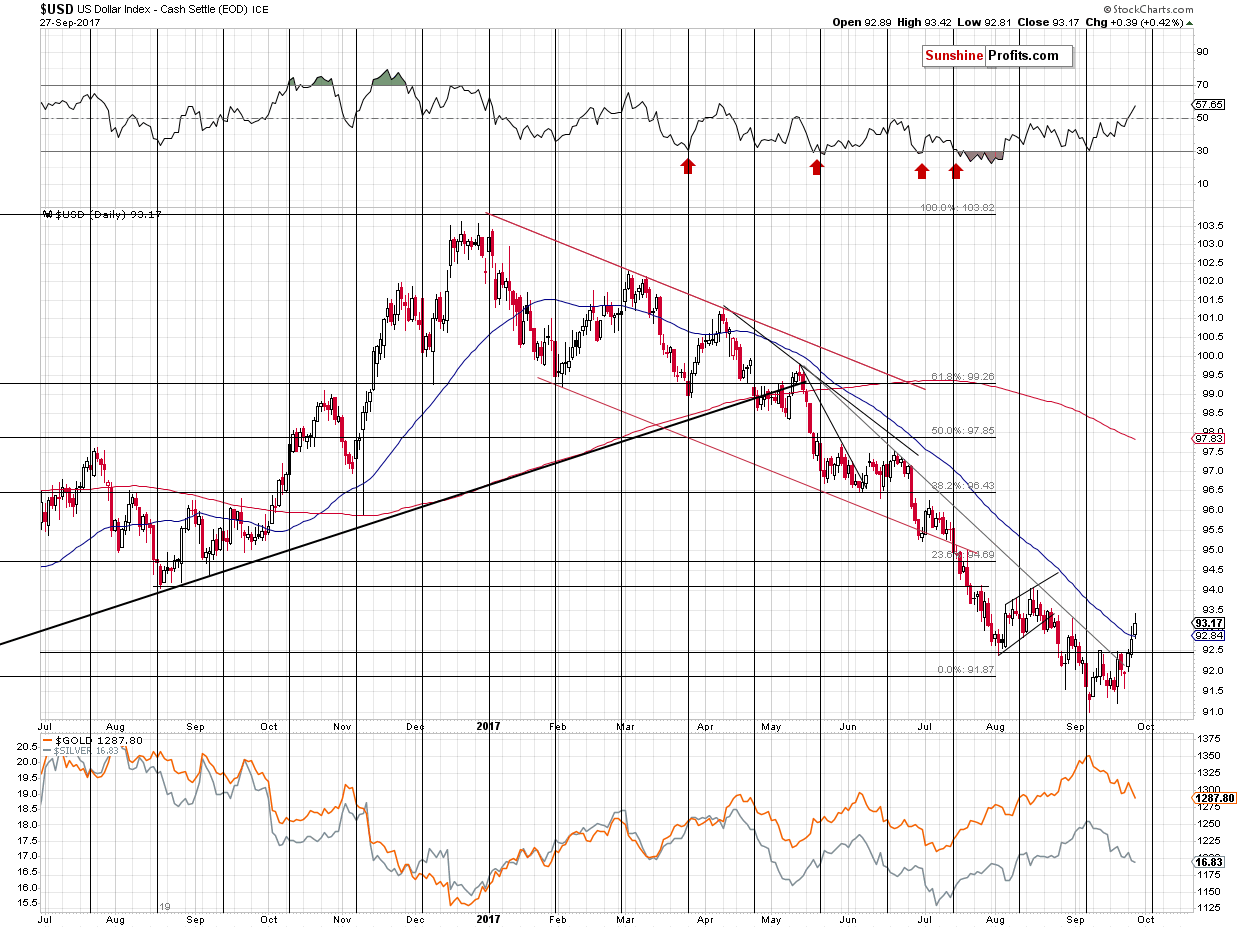
Task: Click the SunshineProfits.com logo
Action: pyautogui.click(x=996, y=56)
